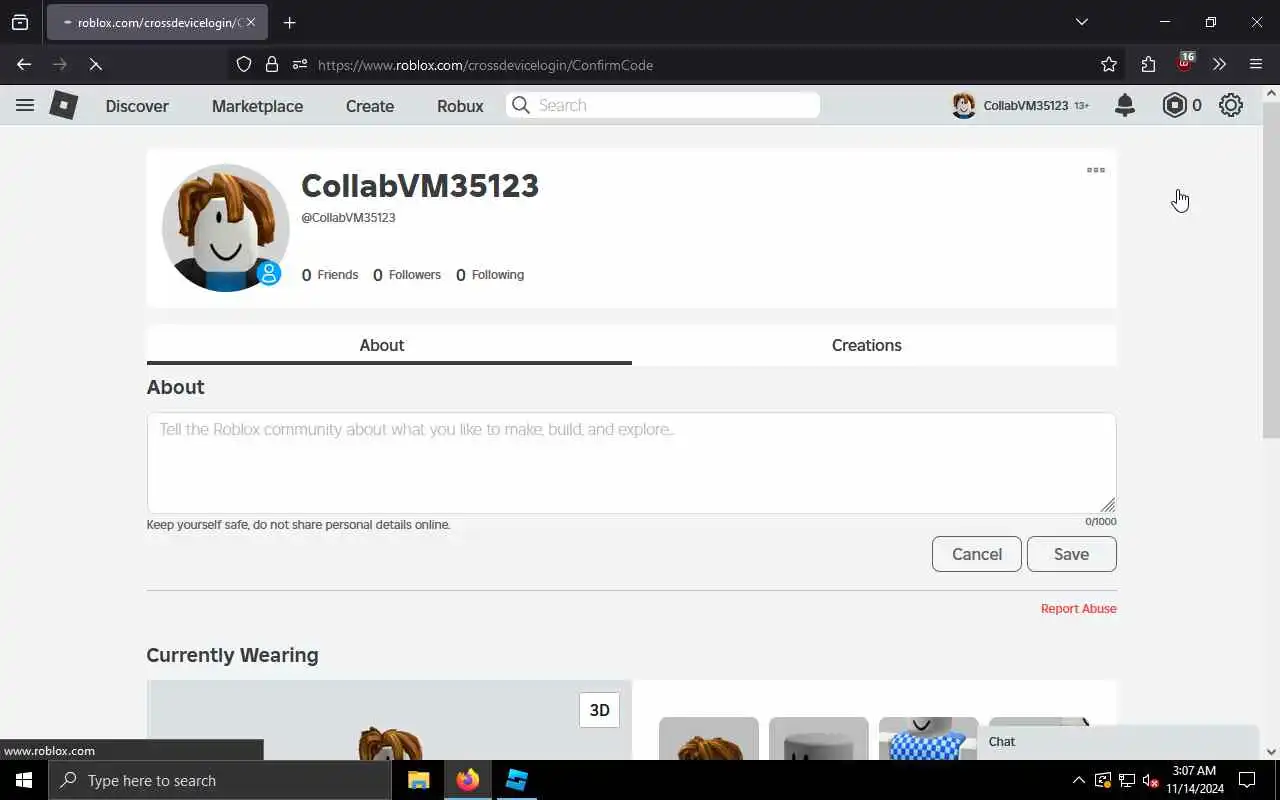Select the gray head item thumbnail
The width and height of the screenshot is (1280, 800).
(819, 738)
